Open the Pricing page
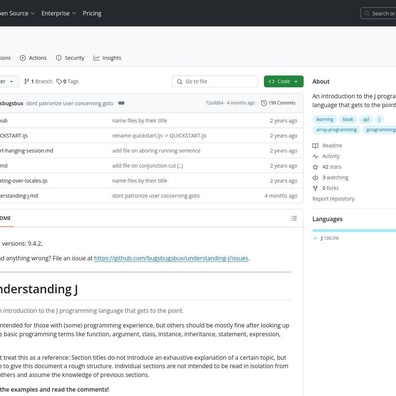 click(92, 13)
